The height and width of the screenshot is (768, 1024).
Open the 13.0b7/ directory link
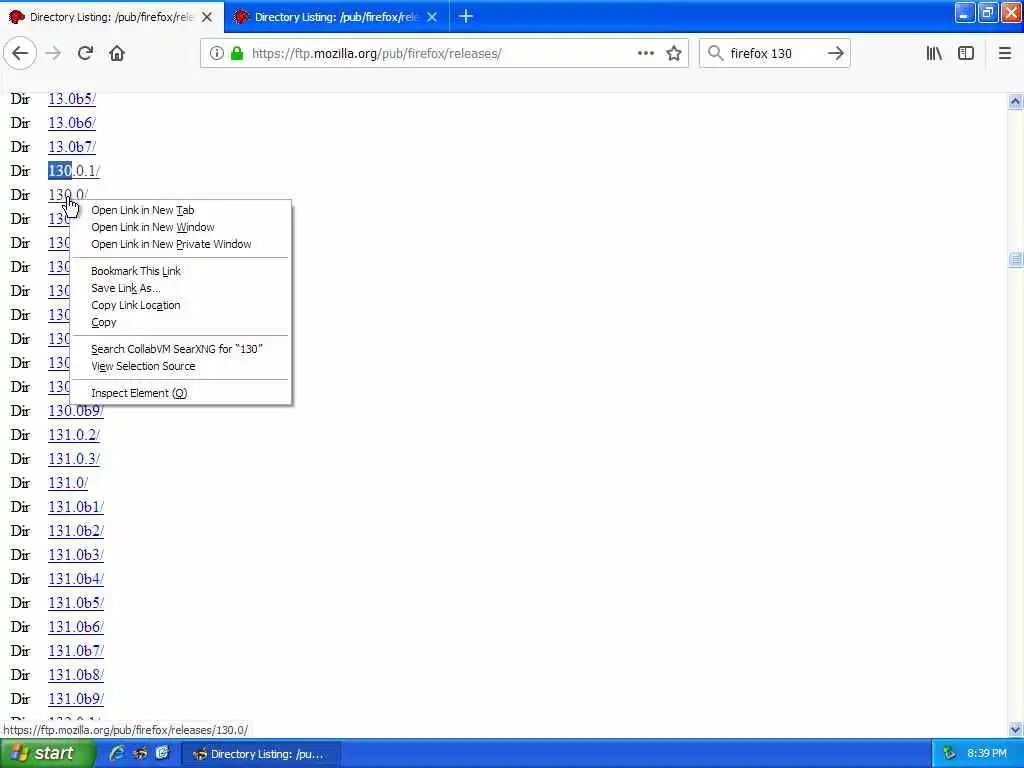pyautogui.click(x=72, y=147)
